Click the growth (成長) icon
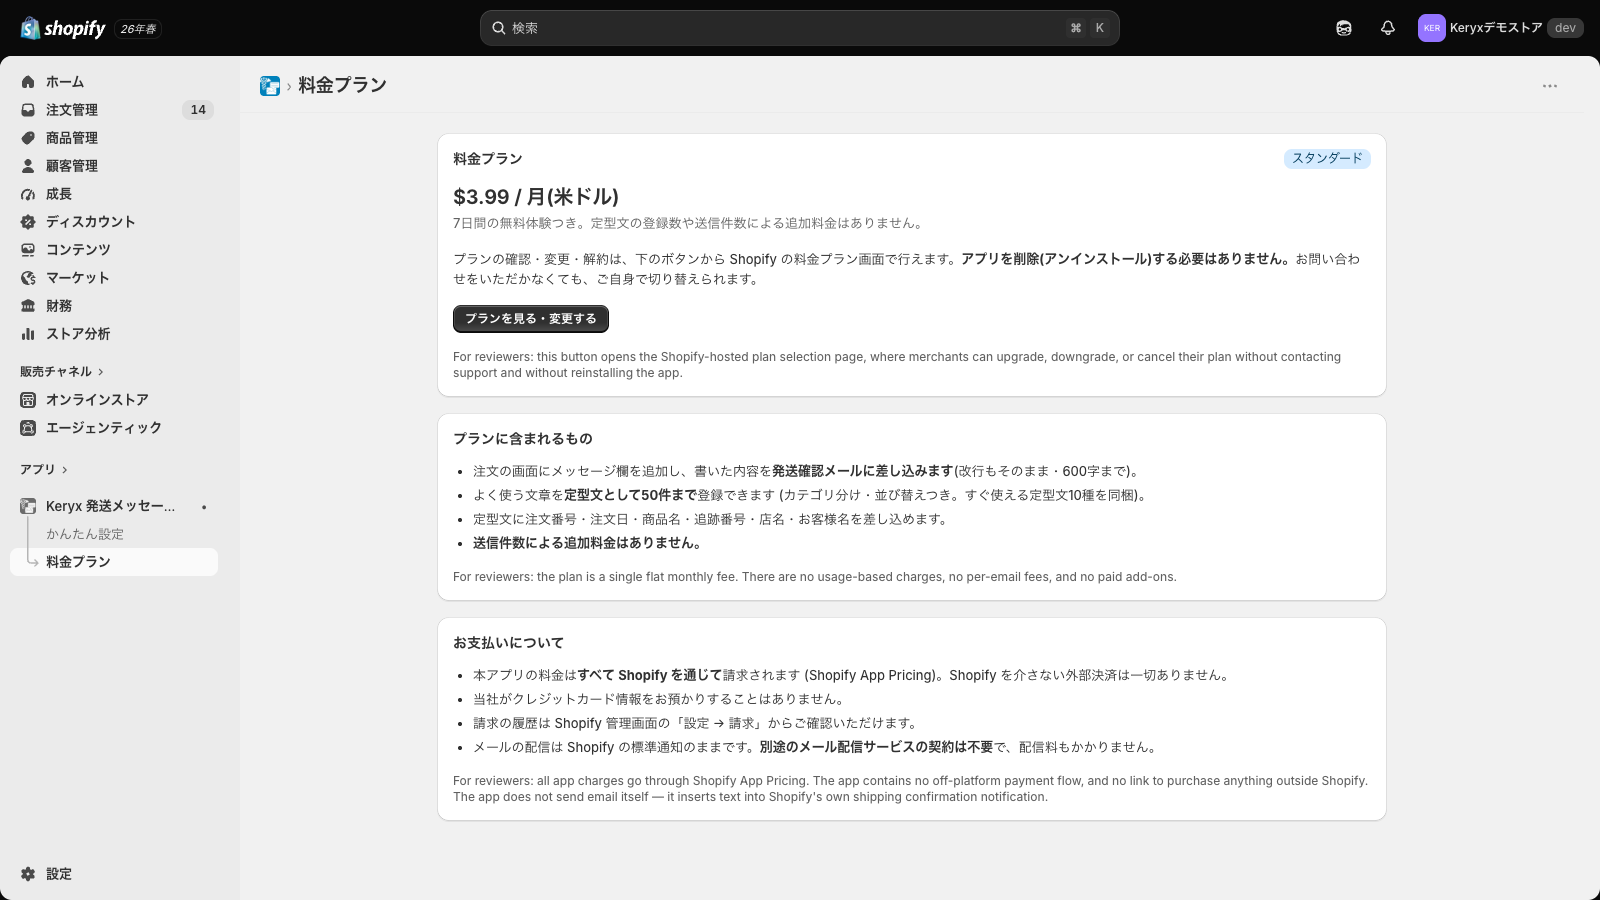The width and height of the screenshot is (1600, 900). pos(28,194)
